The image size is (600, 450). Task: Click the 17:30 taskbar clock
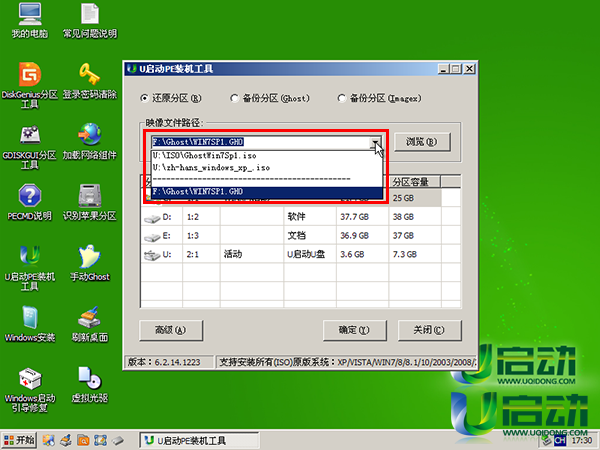pyautogui.click(x=582, y=440)
